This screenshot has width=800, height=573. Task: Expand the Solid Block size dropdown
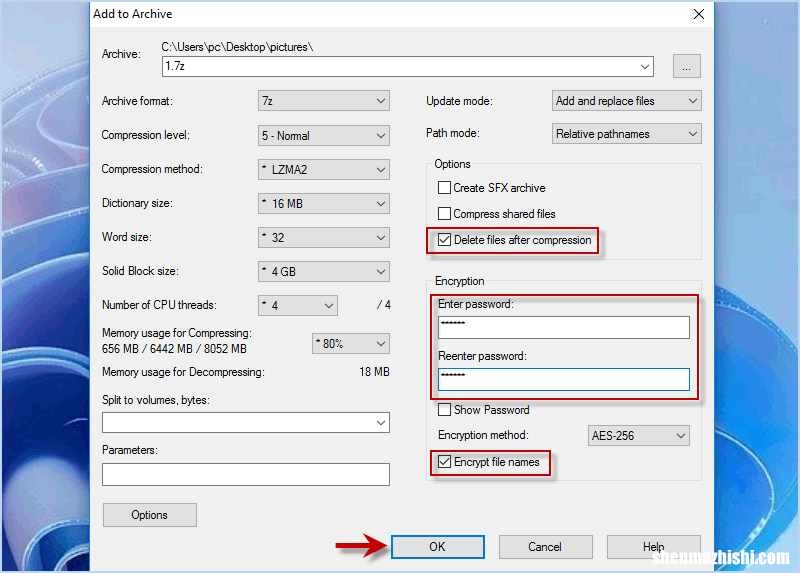(x=323, y=271)
